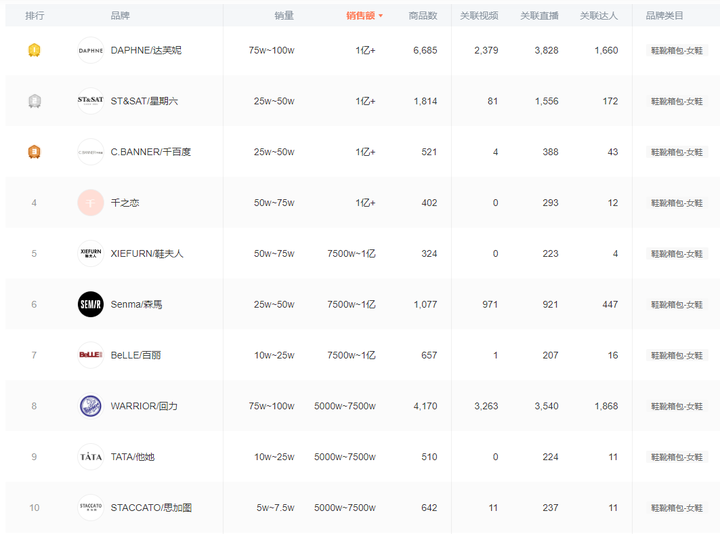
Task: Sort by the 关联视频 column header
Action: 479,16
